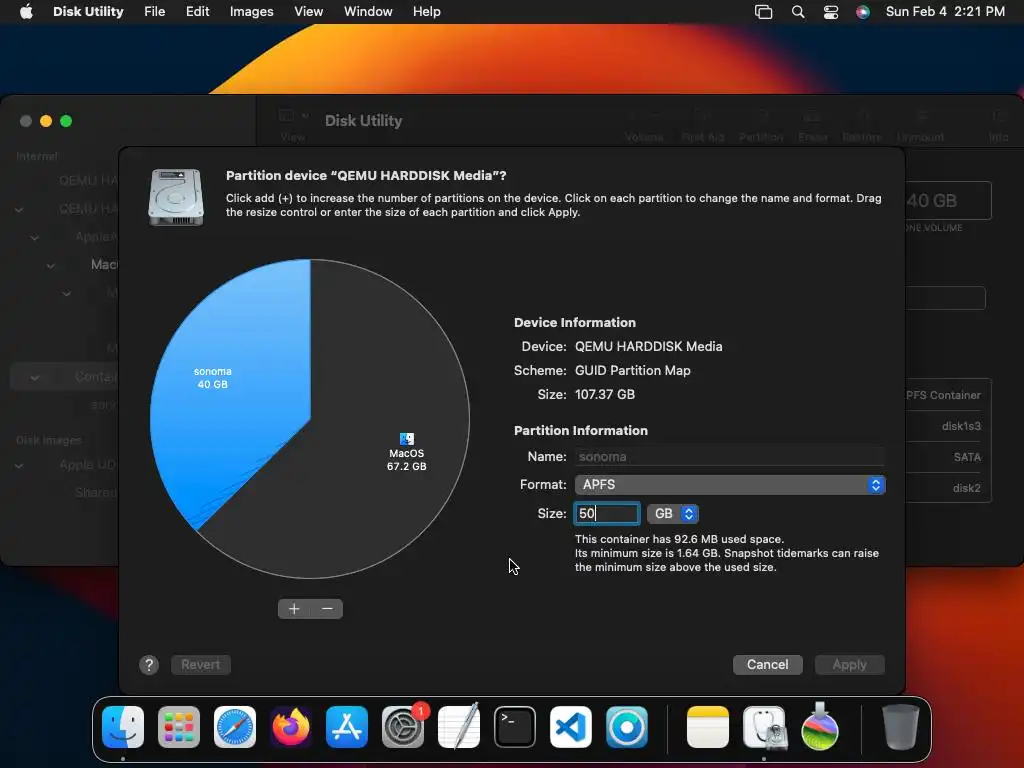Open Spotlight search in the menu bar
This screenshot has height=768, width=1024.
[x=797, y=11]
